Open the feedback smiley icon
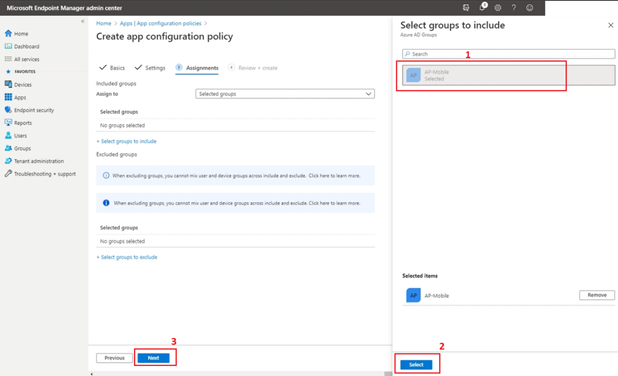 pyautogui.click(x=530, y=7)
